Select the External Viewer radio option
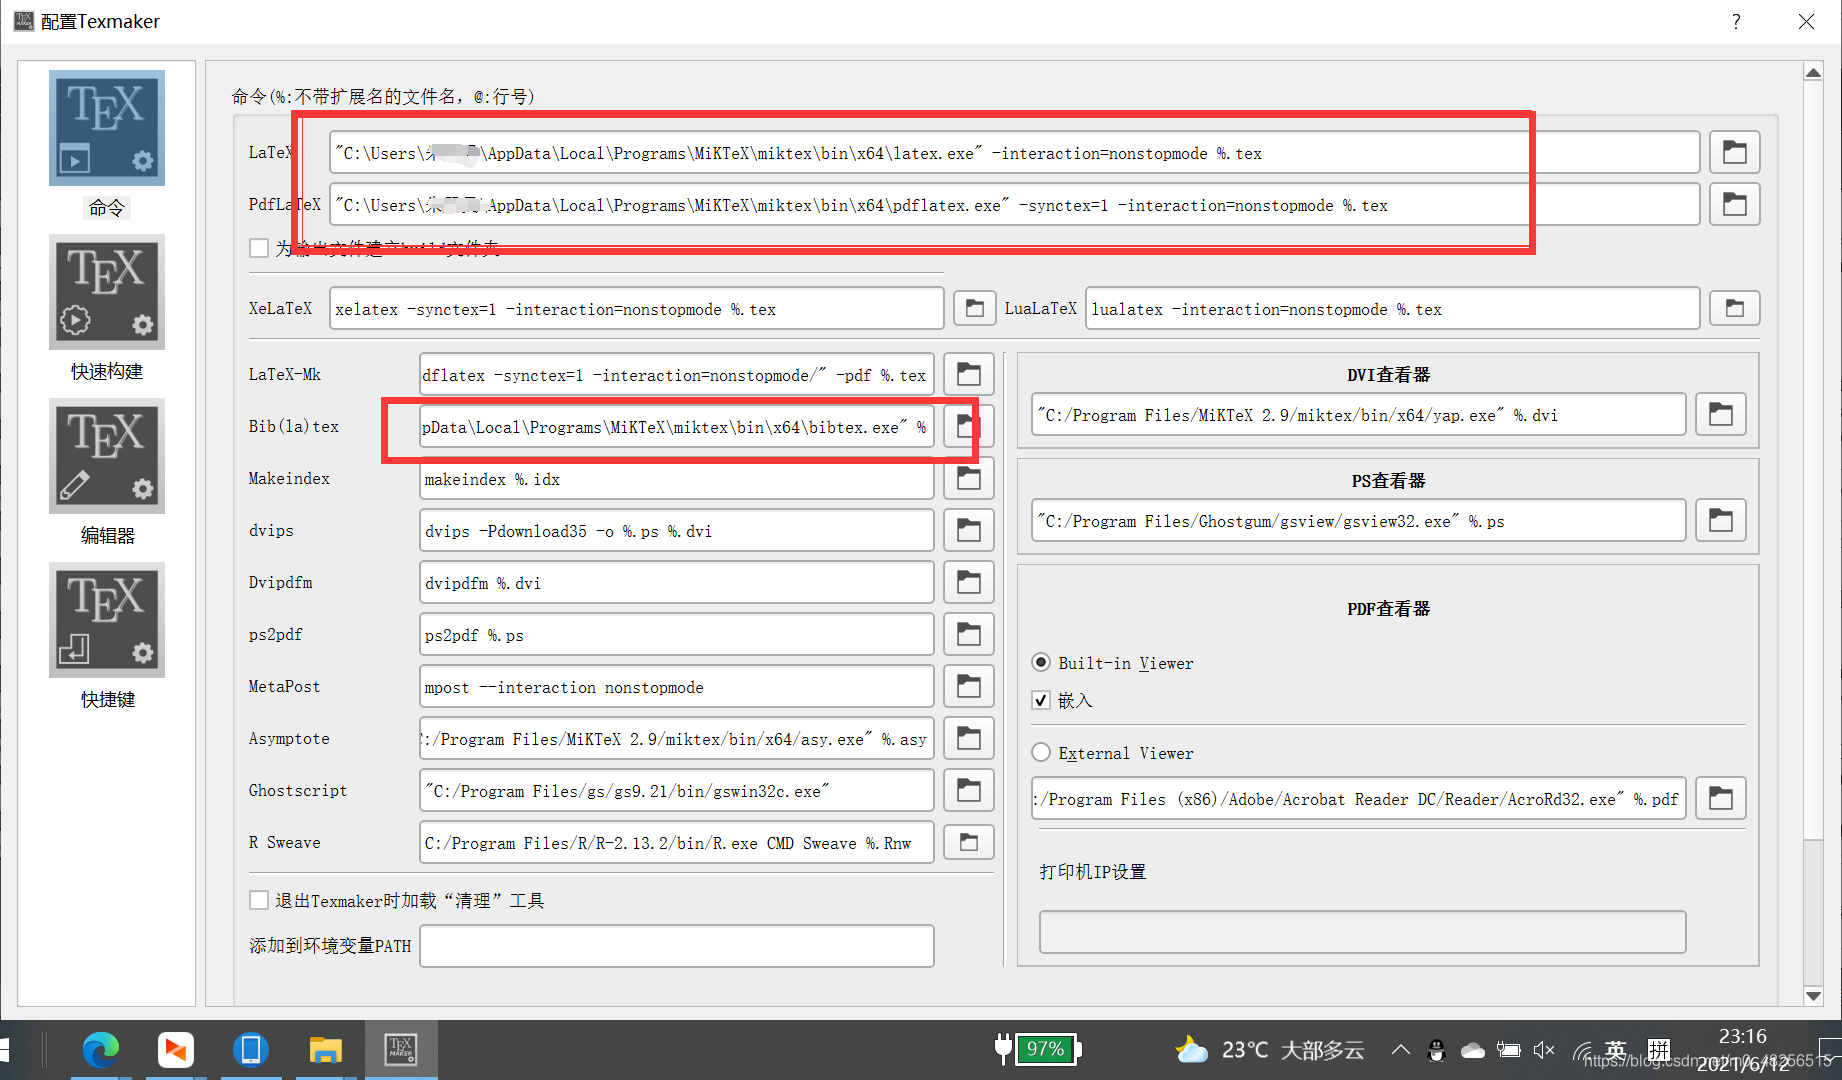 [x=1041, y=752]
